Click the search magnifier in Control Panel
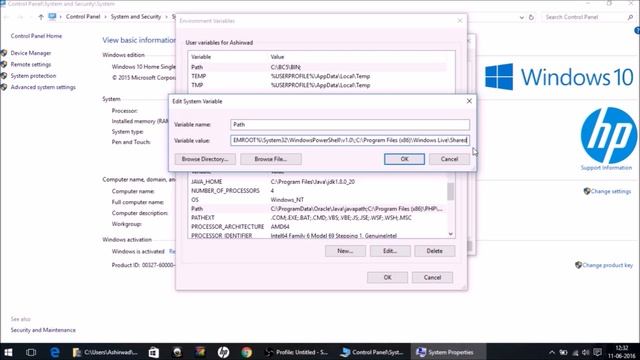 (631, 17)
